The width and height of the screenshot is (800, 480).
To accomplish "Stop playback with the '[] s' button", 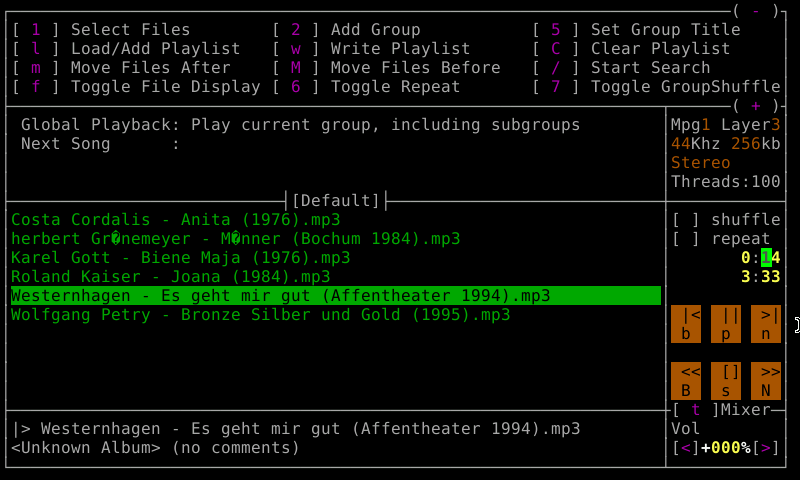I will (726, 381).
